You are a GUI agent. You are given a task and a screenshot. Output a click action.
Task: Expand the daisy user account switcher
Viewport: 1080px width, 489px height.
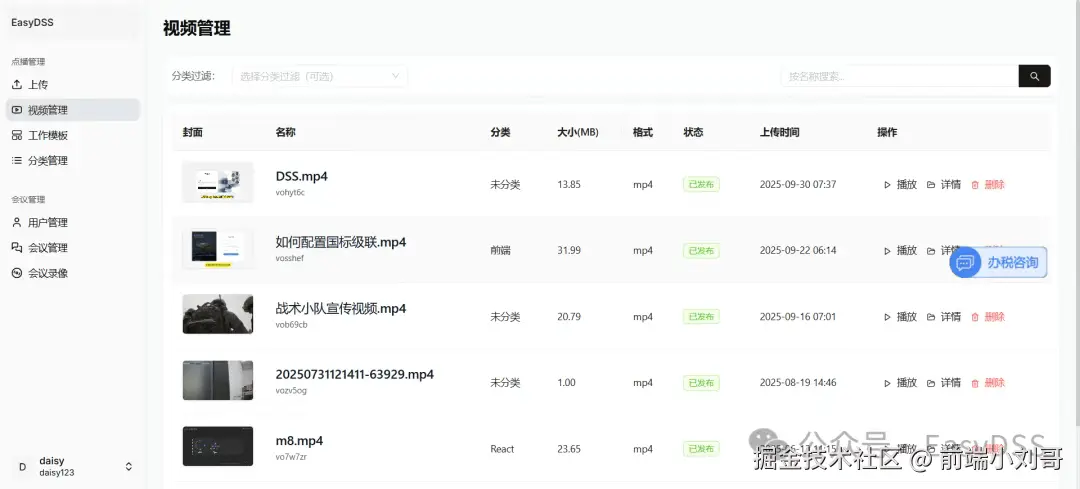pyautogui.click(x=128, y=467)
